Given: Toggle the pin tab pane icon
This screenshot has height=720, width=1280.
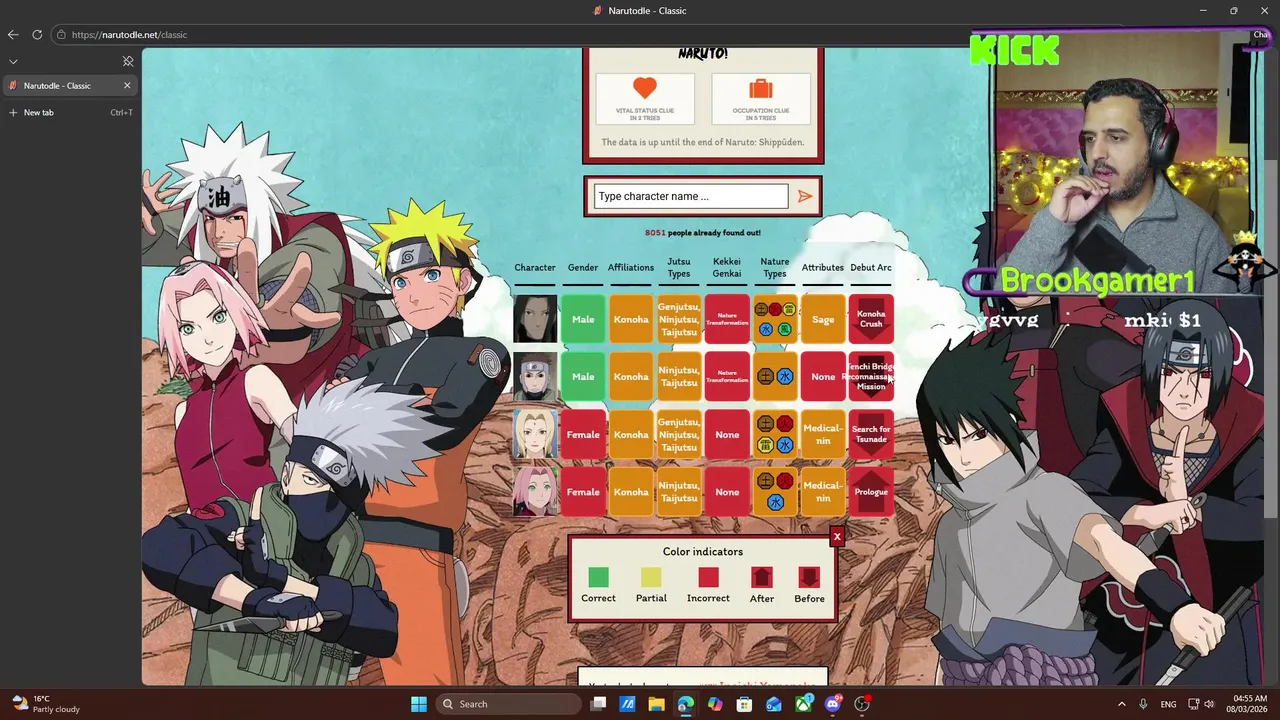Looking at the screenshot, I should click(x=128, y=61).
